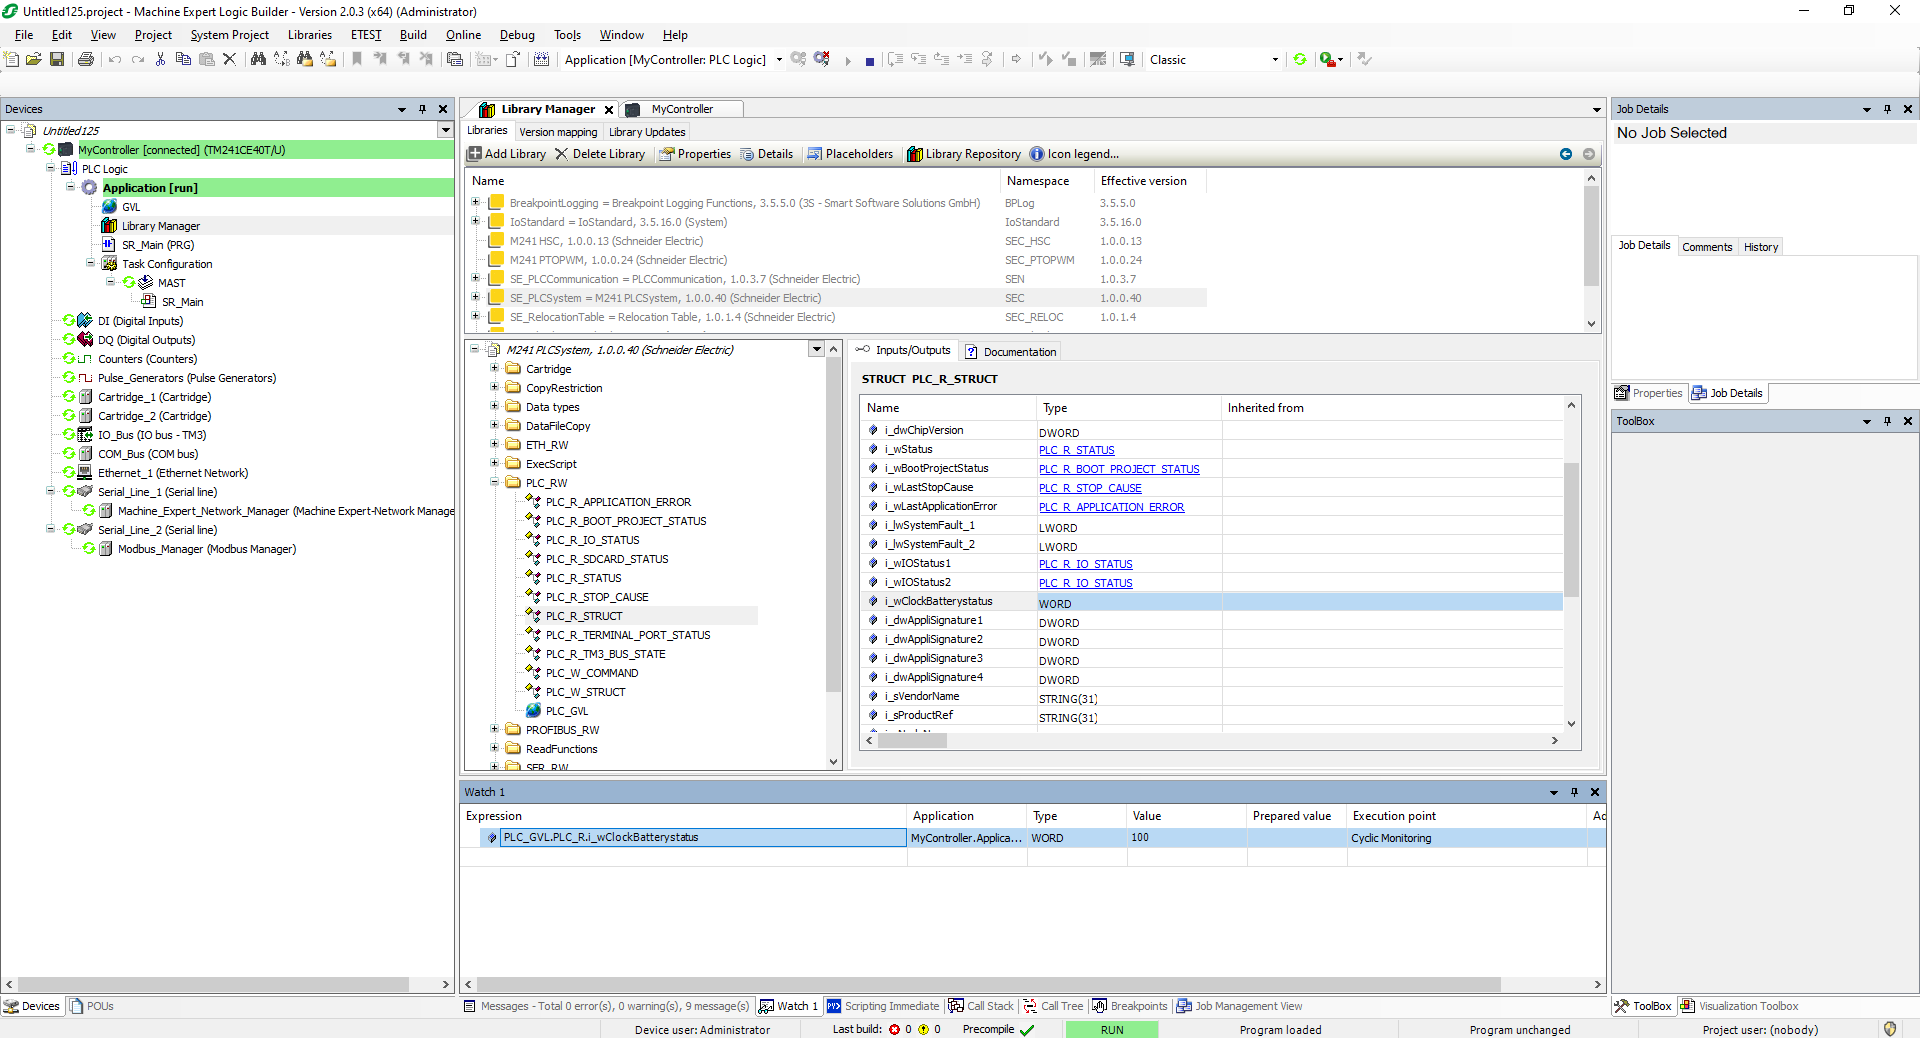The height and width of the screenshot is (1038, 1920).
Task: Click the PLC_GVL.PLC_R.i_wClockBatterystatus expression field
Action: 703,838
